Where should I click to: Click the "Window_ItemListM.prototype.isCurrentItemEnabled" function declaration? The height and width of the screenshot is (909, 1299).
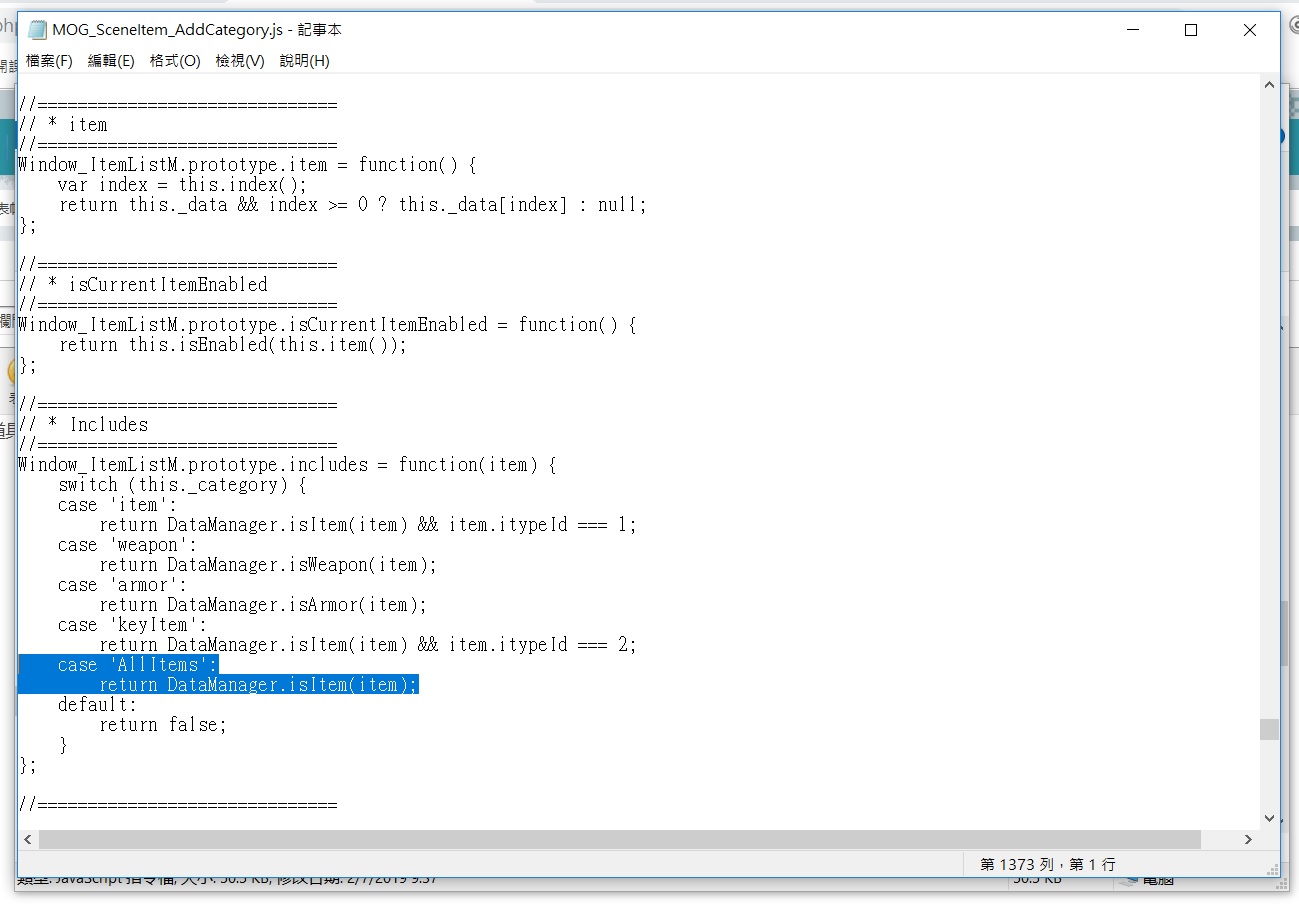(x=327, y=325)
